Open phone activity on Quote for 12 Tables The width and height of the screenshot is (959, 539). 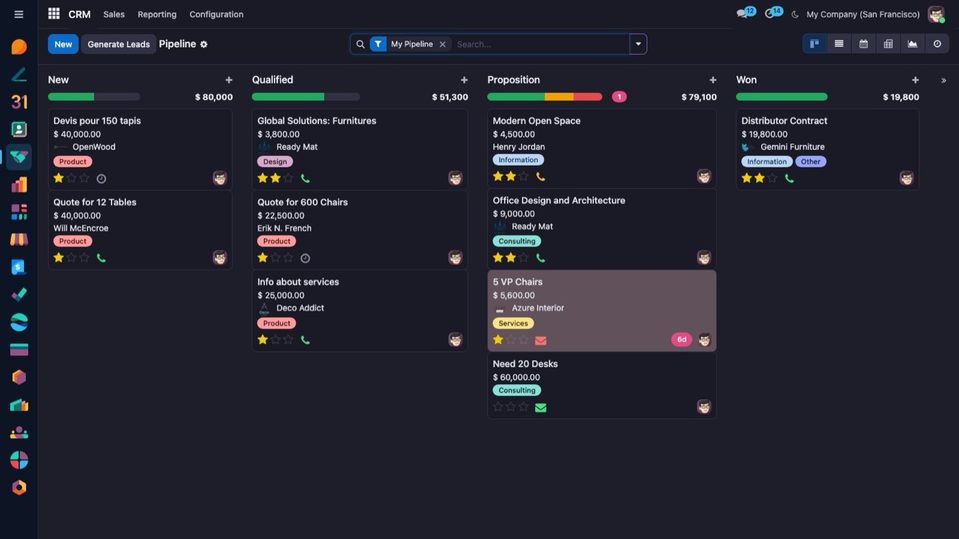102,258
